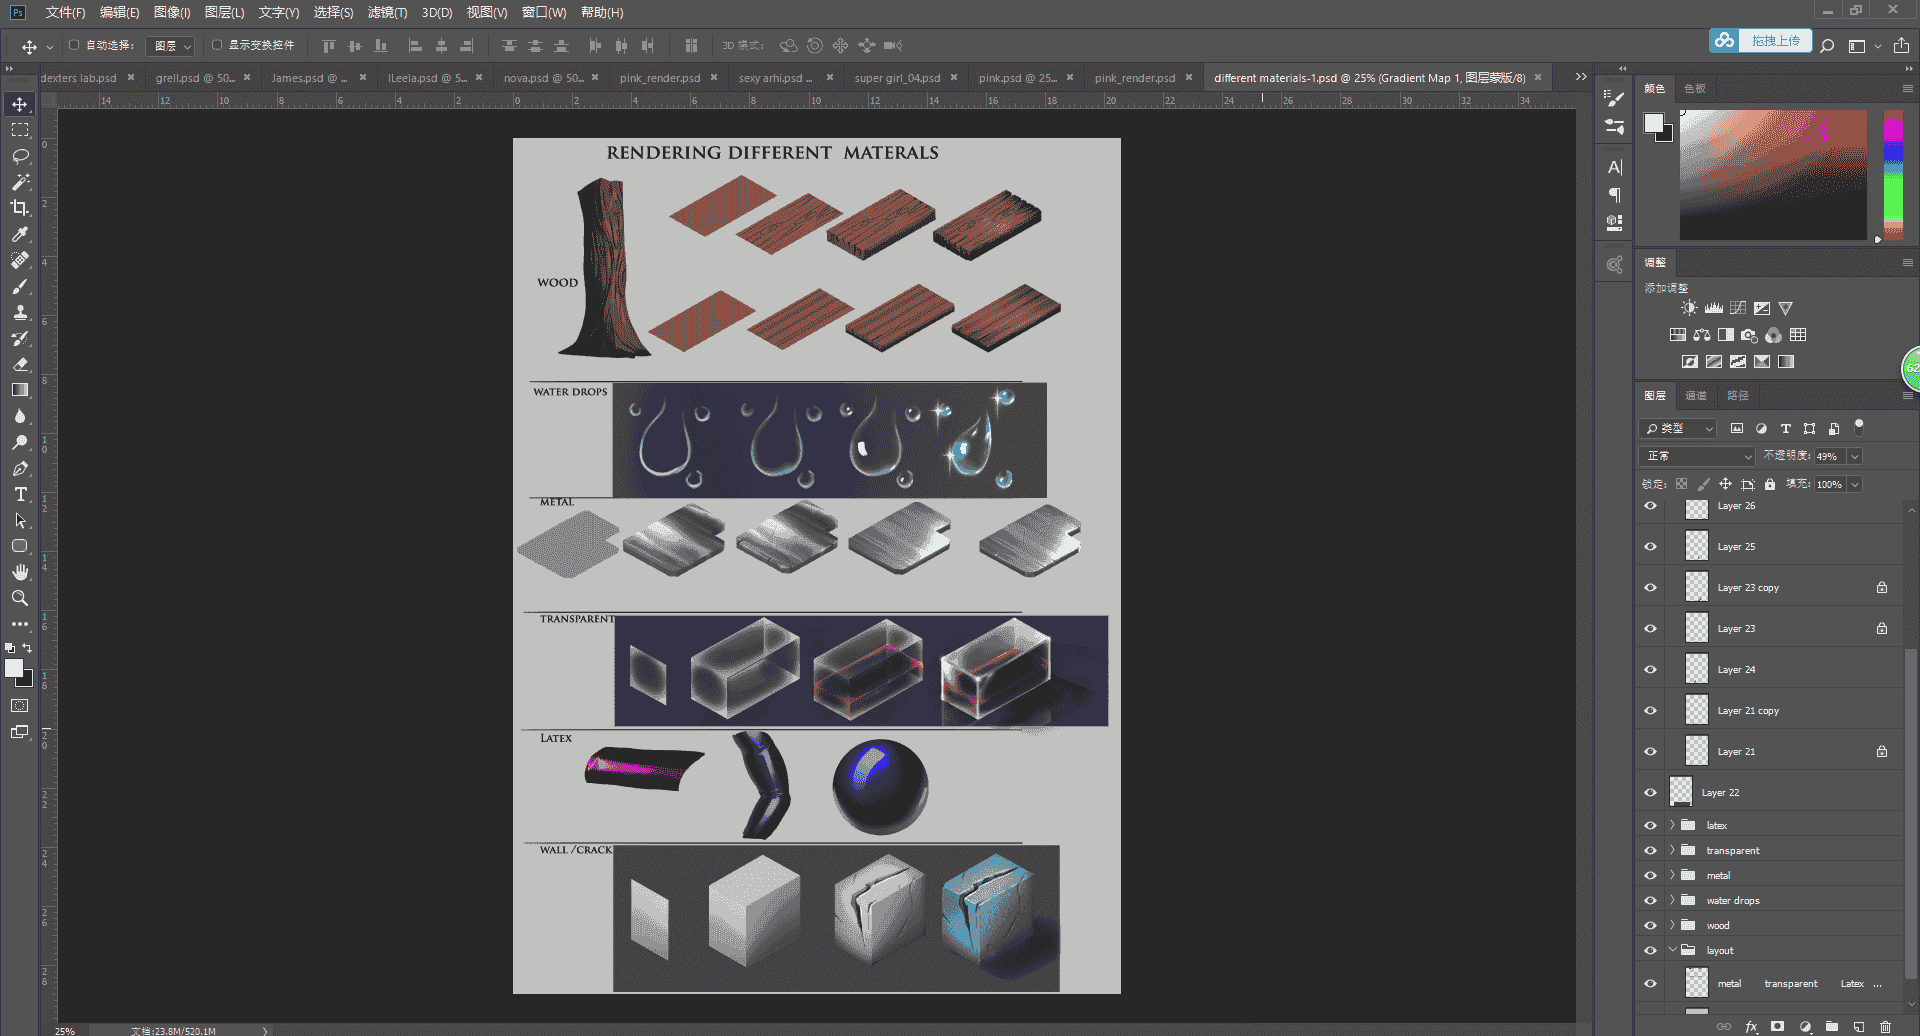Expand the latex layer group
Image resolution: width=1920 pixels, height=1036 pixels.
coord(1672,825)
